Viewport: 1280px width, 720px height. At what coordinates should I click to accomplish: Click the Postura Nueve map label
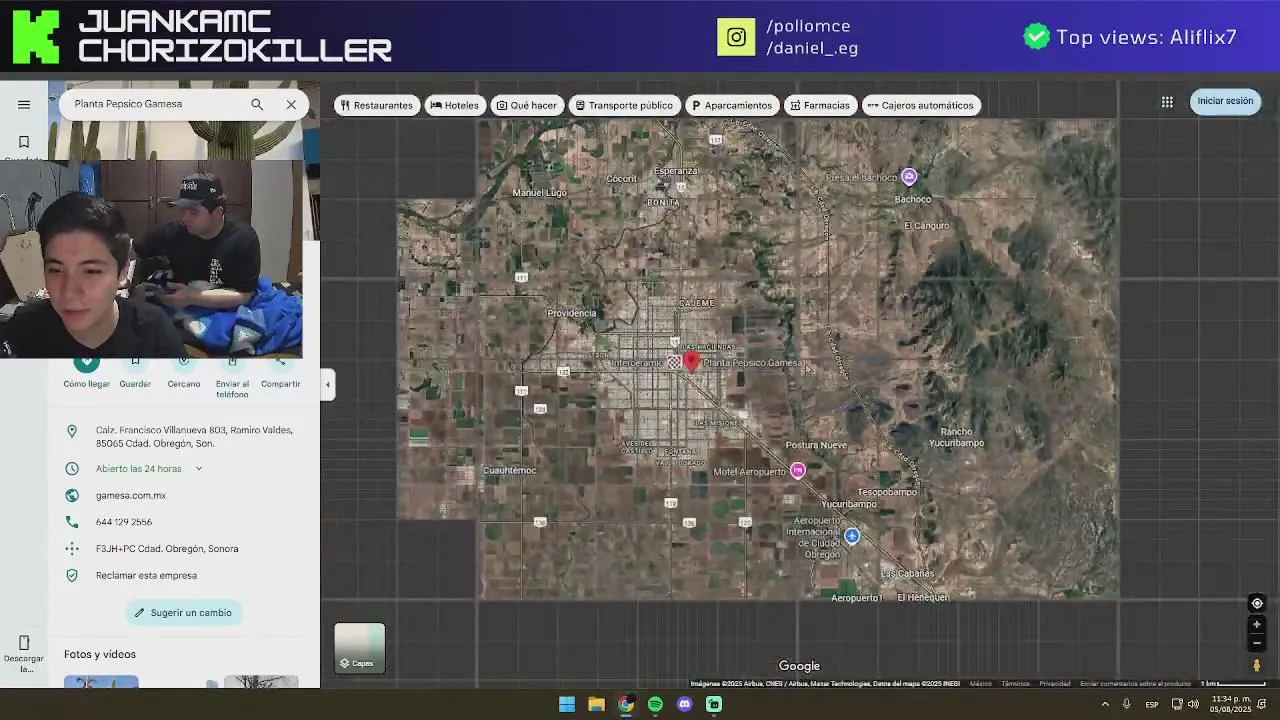(x=816, y=445)
